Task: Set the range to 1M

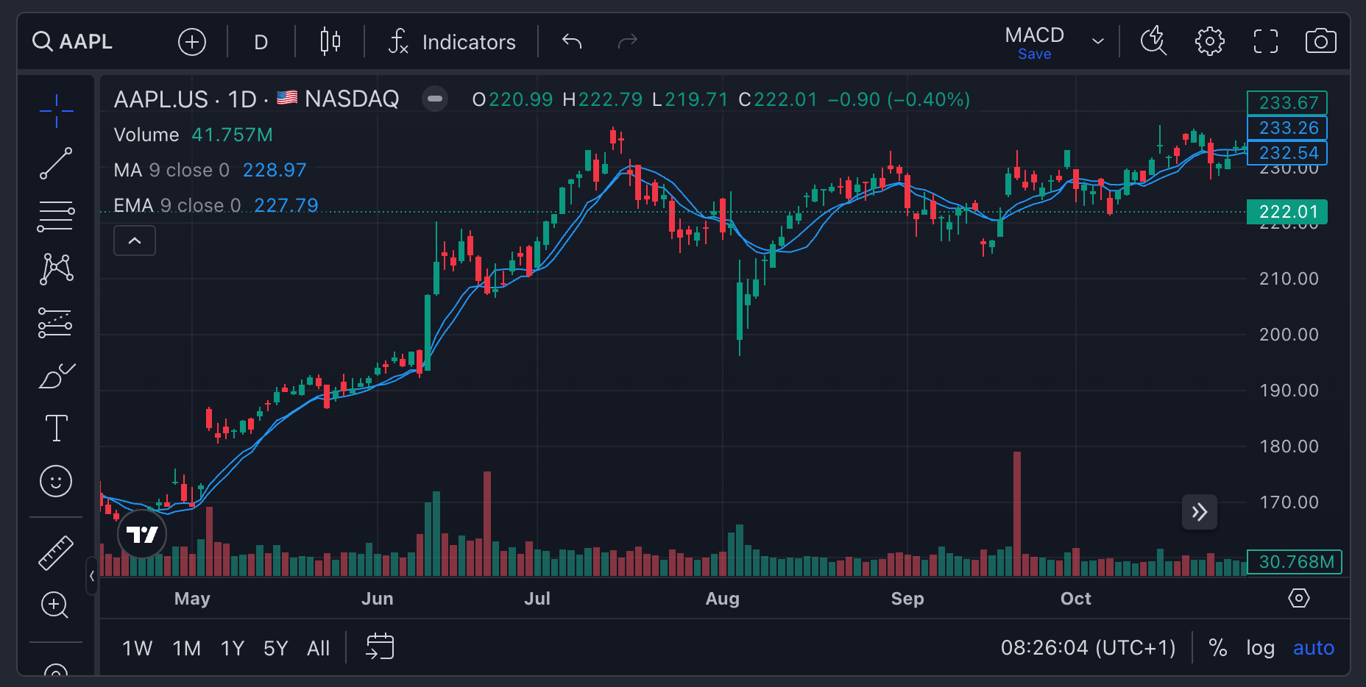Action: pyautogui.click(x=187, y=648)
